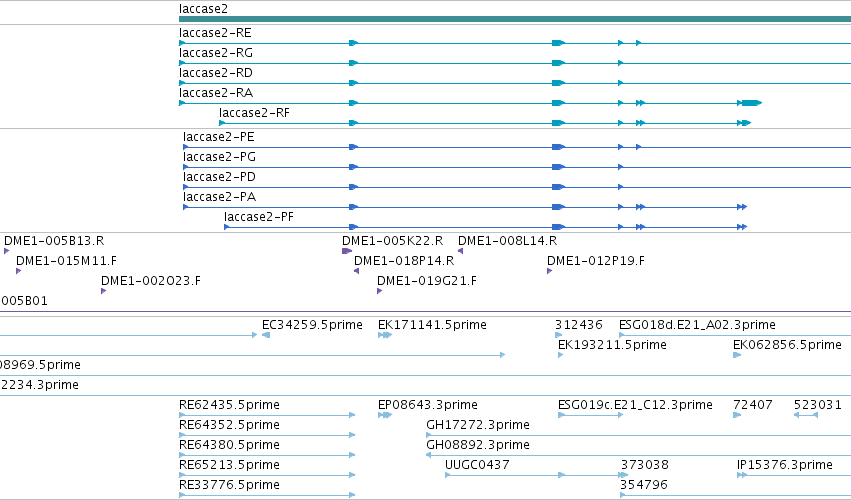
Task: Click the DME1-005K22.R marker label
Action: click(x=392, y=241)
